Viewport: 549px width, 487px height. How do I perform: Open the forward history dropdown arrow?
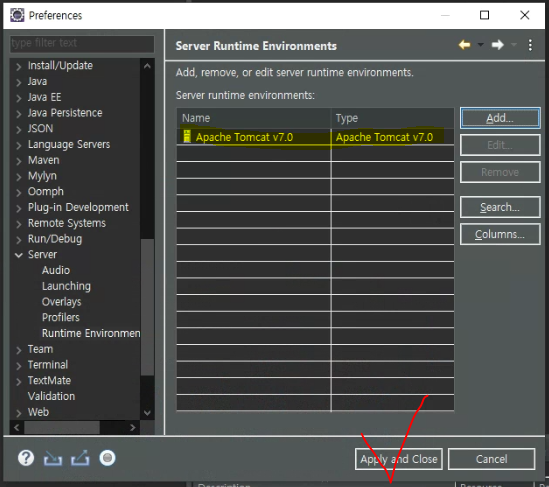(x=514, y=45)
